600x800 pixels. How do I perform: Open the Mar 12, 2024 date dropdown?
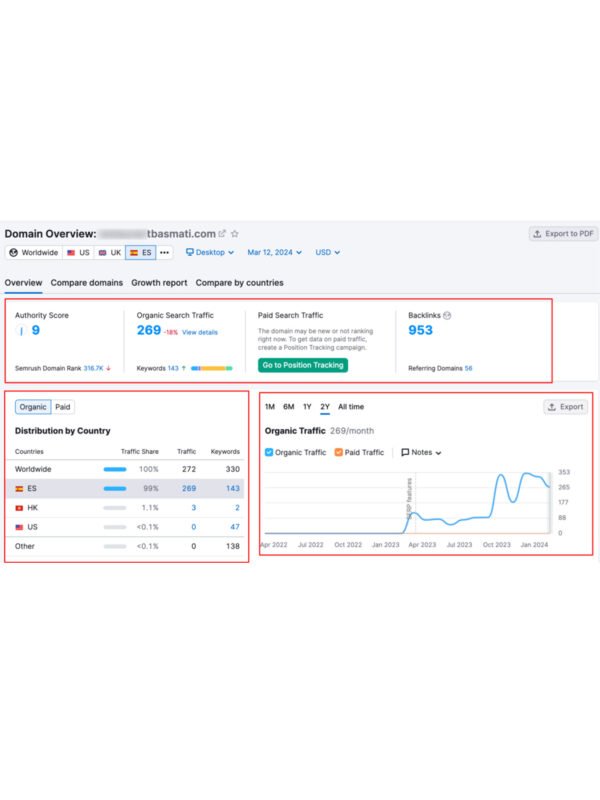[275, 253]
